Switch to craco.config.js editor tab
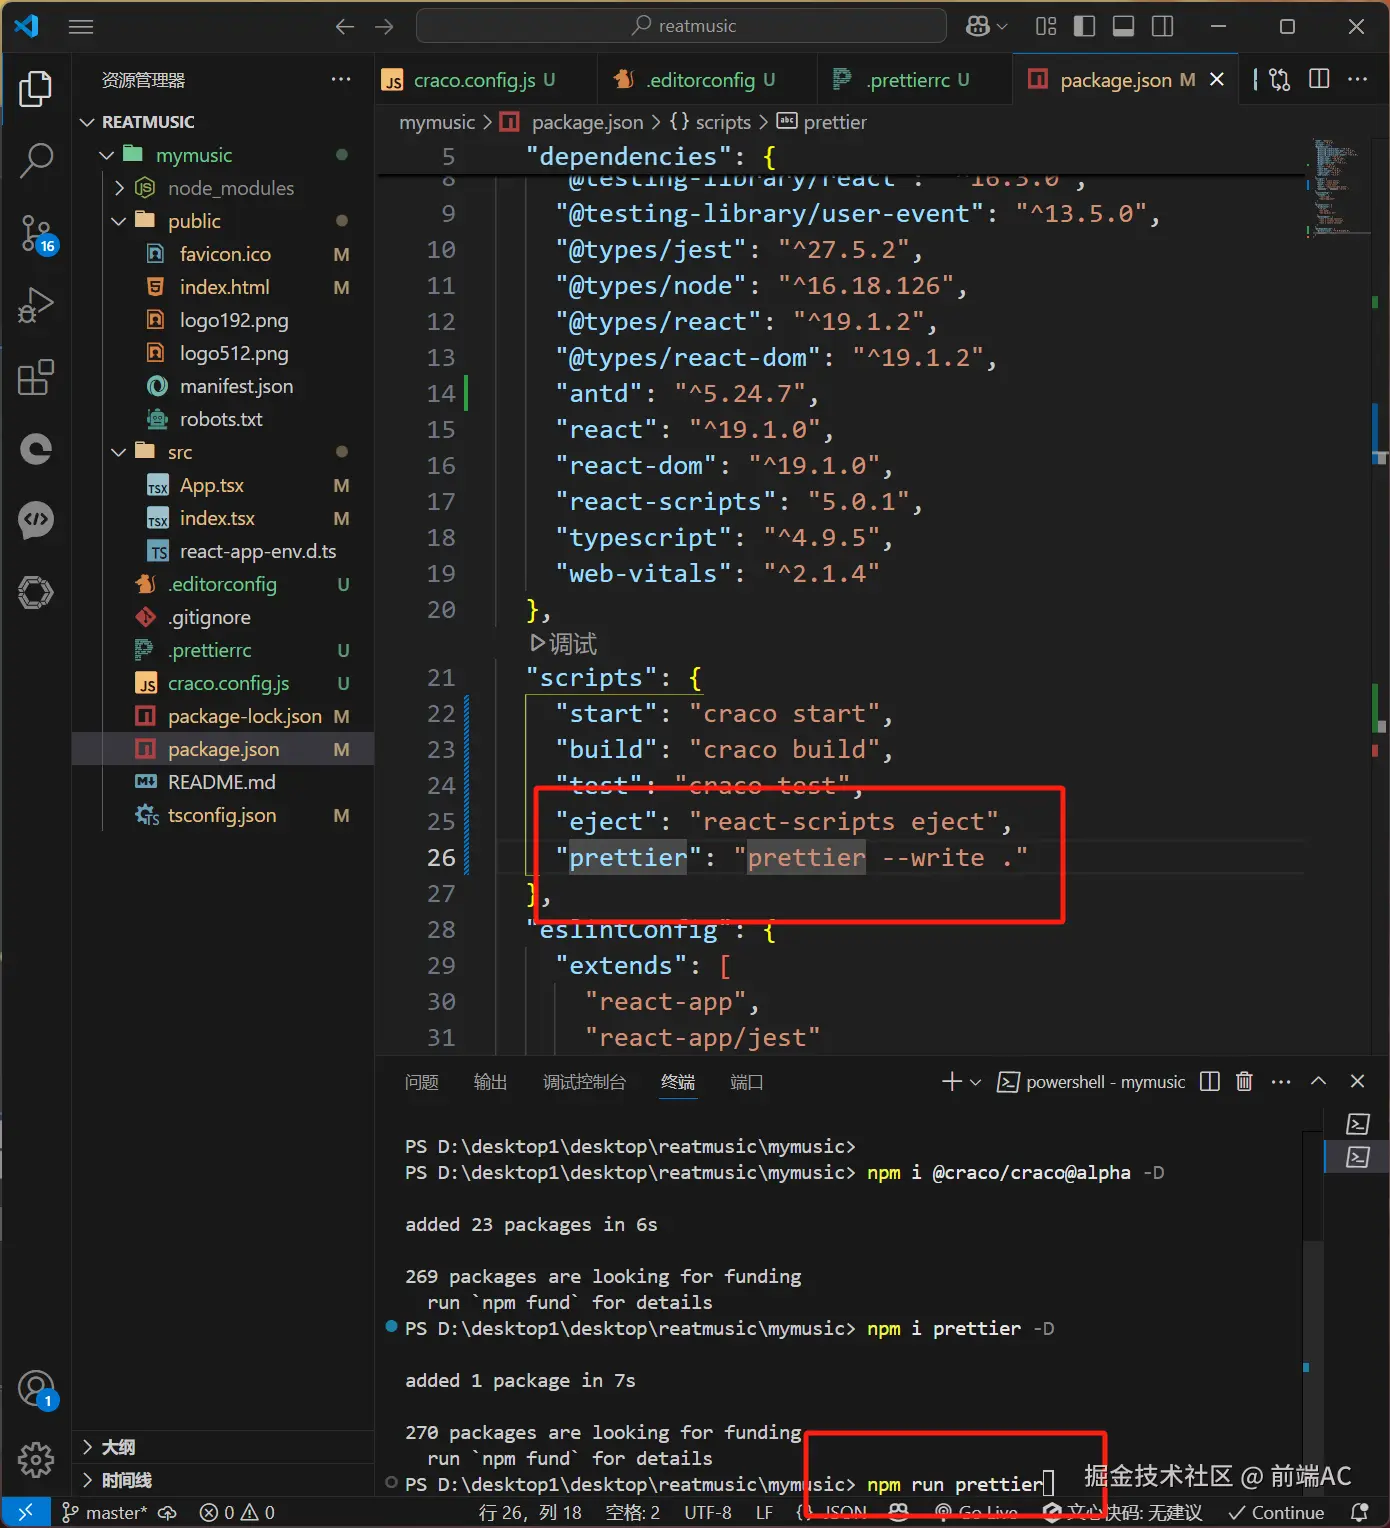This screenshot has height=1528, width=1390. point(473,80)
